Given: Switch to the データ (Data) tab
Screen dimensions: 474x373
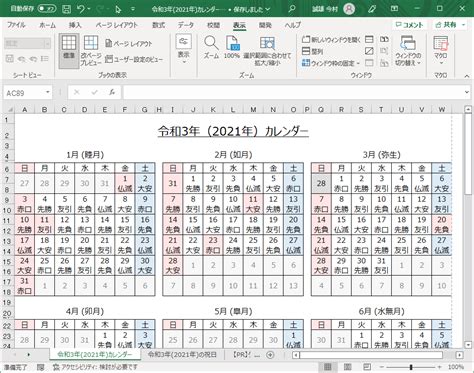Looking at the screenshot, I should pyautogui.click(x=186, y=25).
